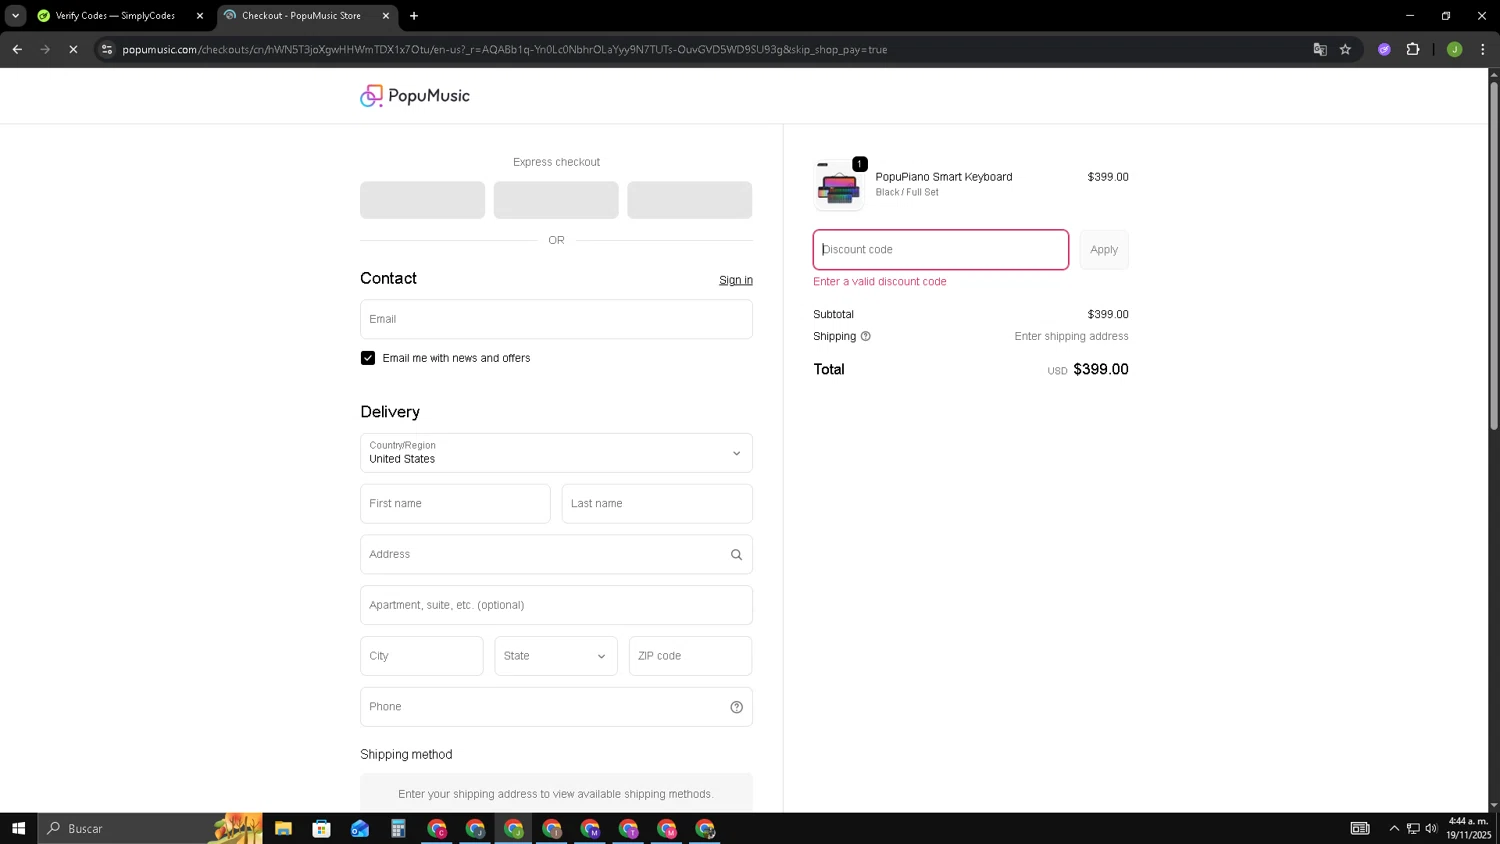Click the Discount code input field
This screenshot has width=1500, height=844.
940,250
